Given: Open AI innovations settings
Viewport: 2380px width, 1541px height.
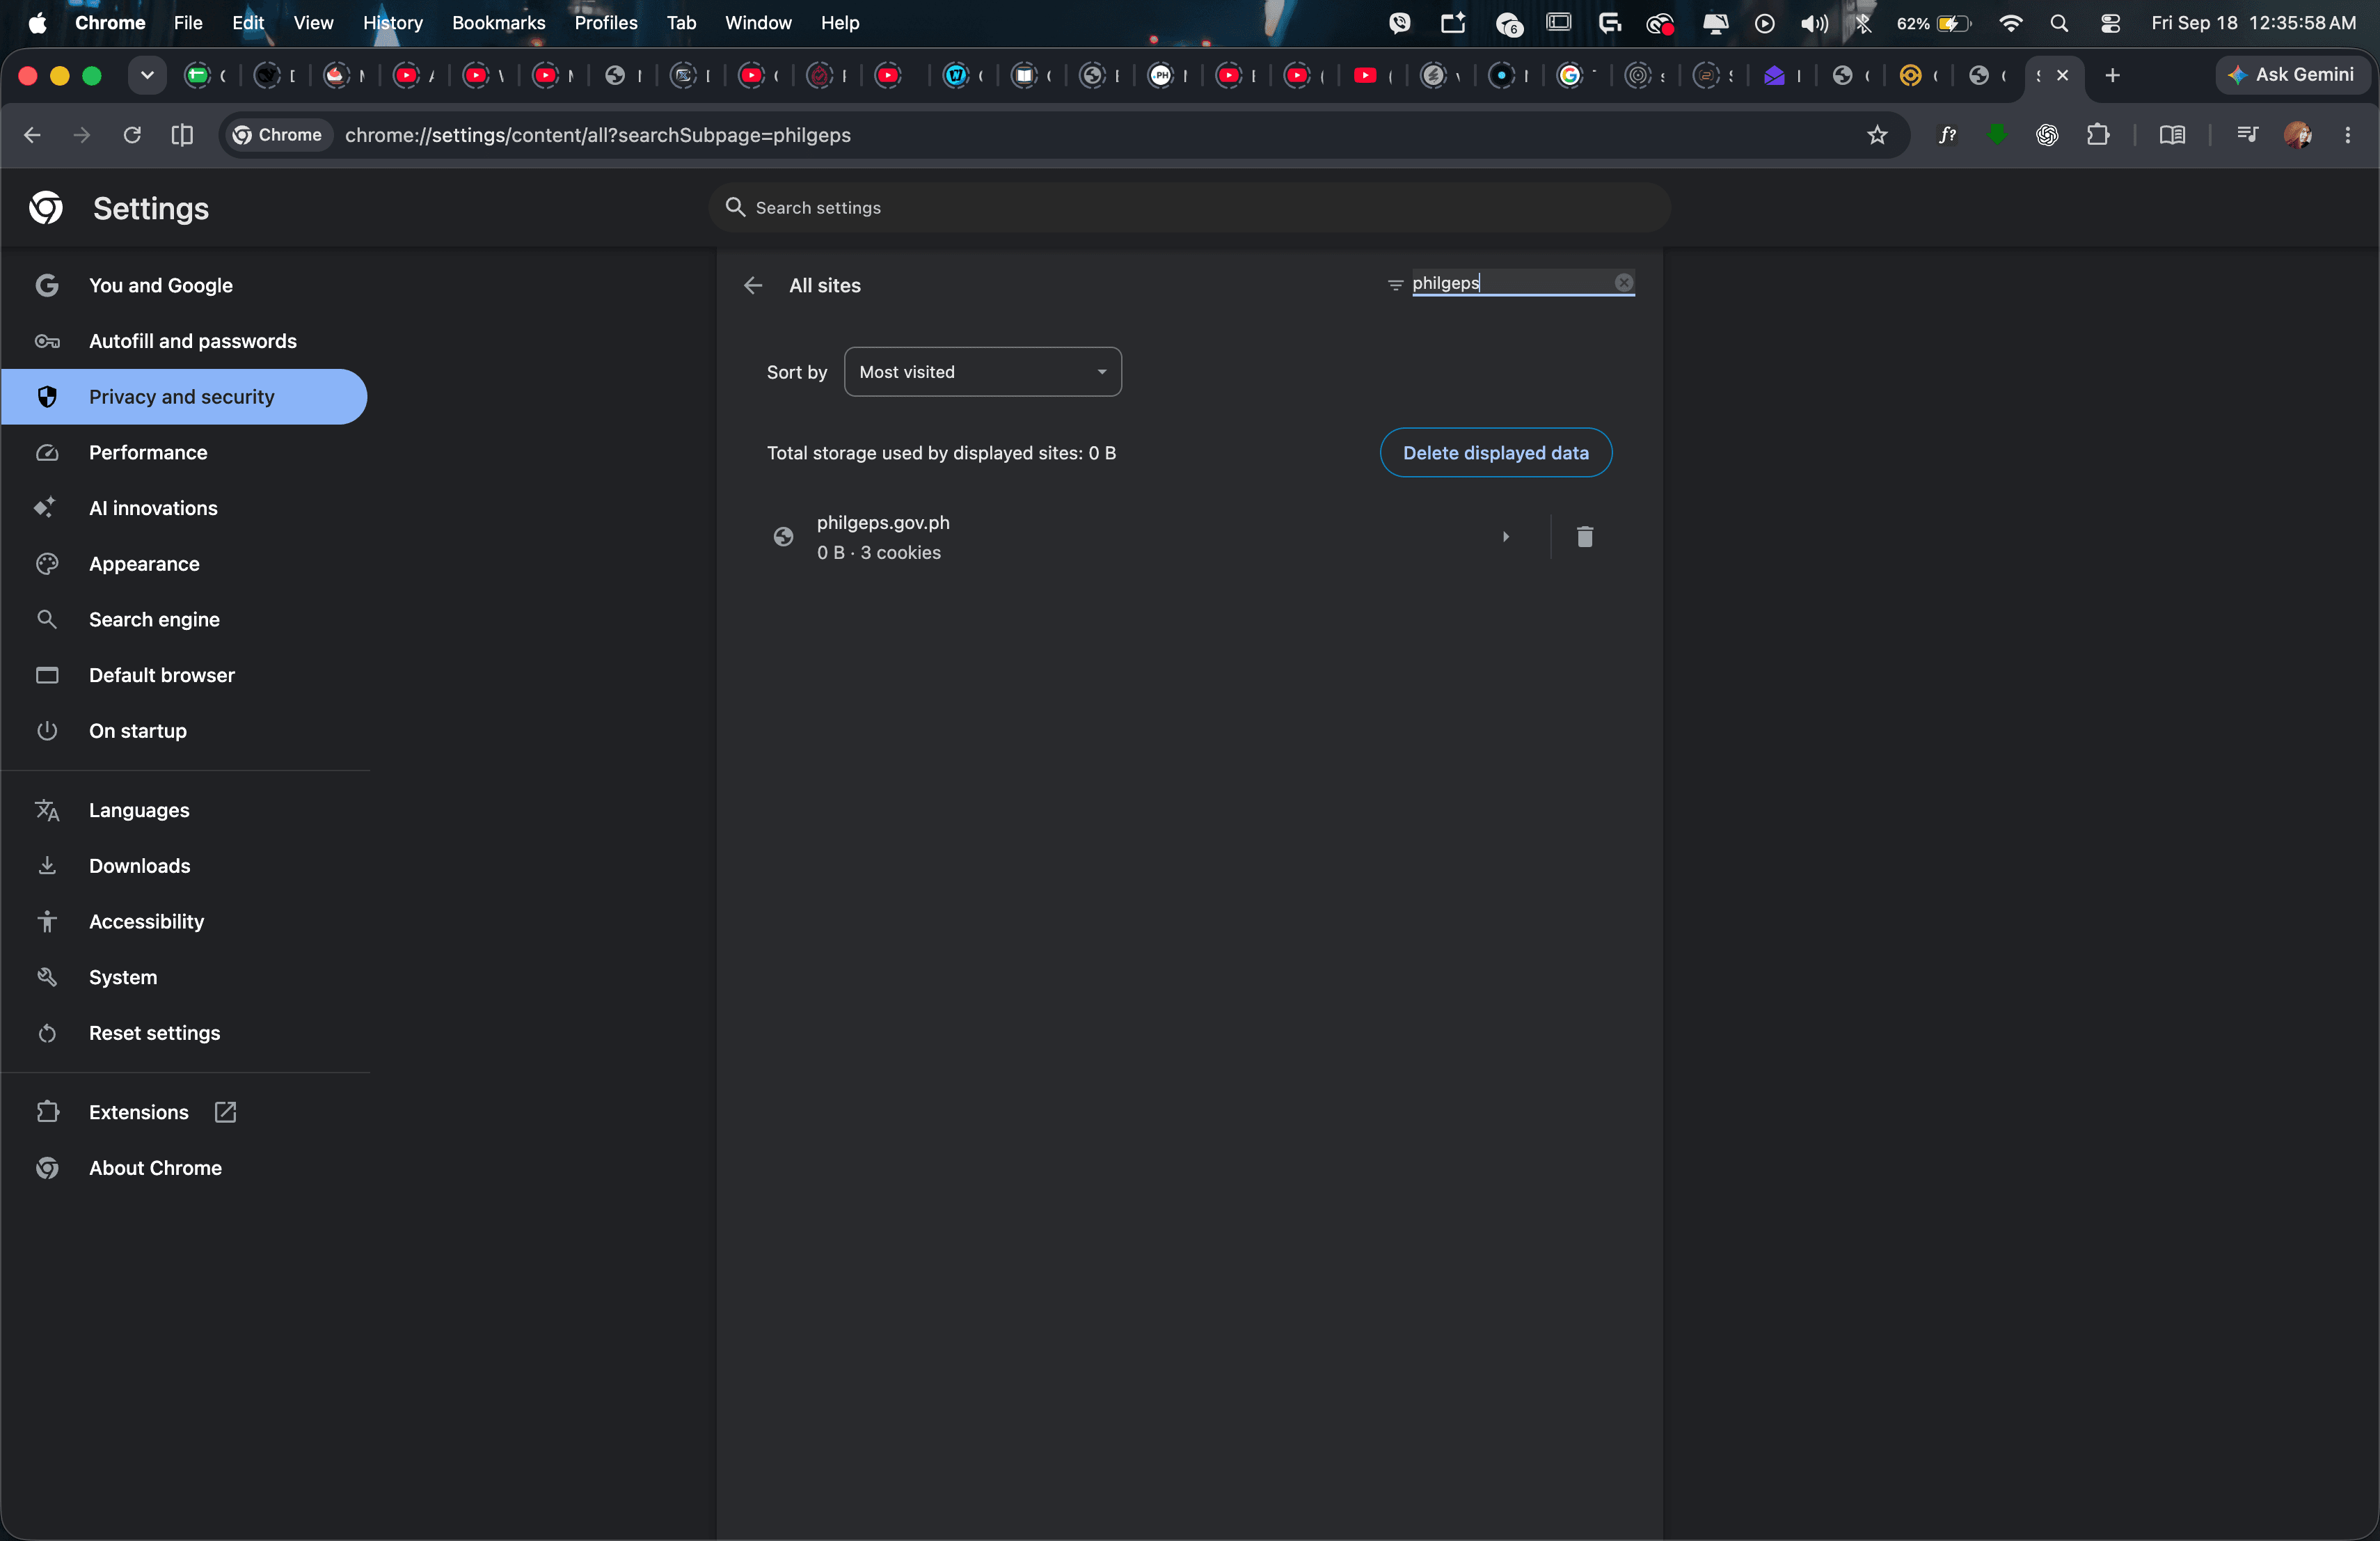Looking at the screenshot, I should point(185,508).
